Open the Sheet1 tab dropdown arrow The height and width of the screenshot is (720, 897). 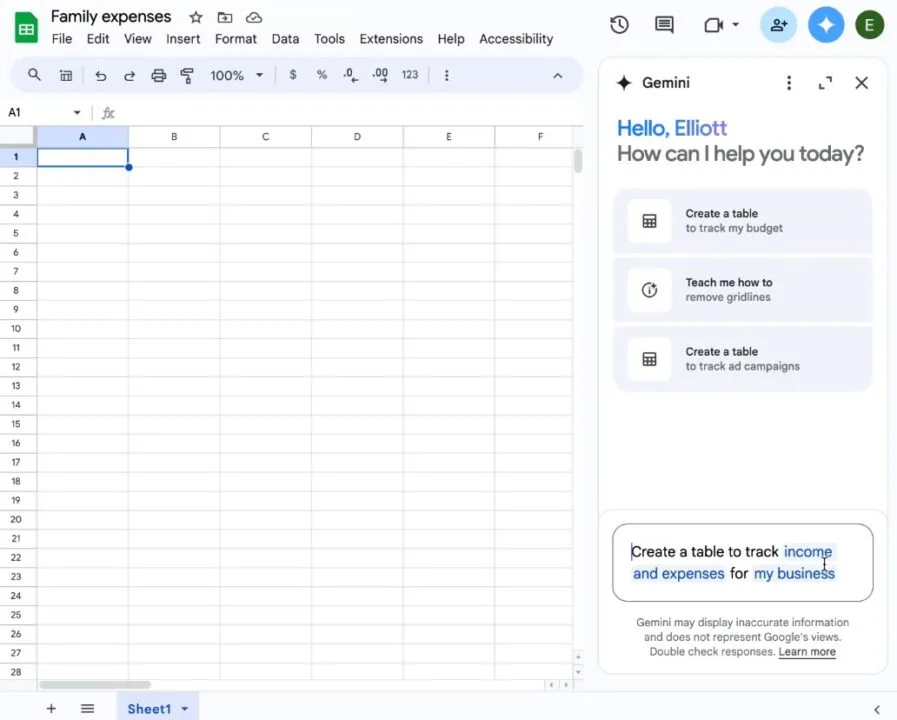click(x=184, y=709)
